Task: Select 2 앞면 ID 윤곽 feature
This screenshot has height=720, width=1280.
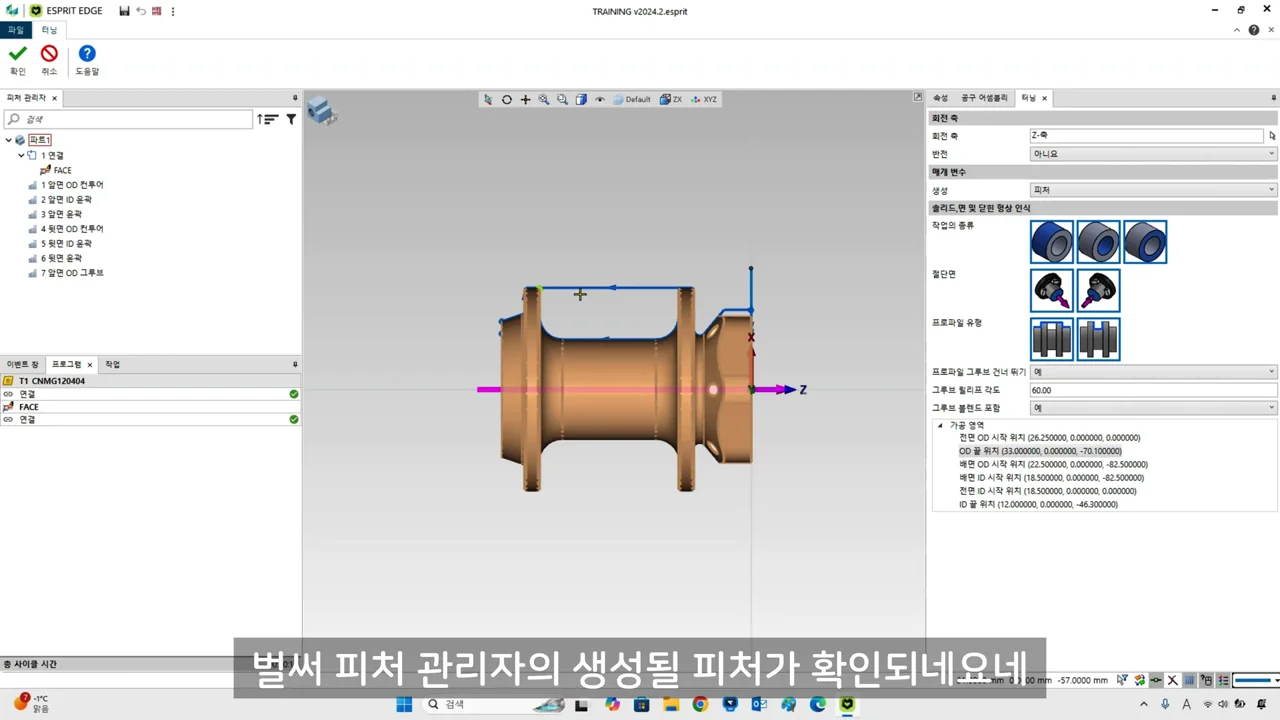Action: coord(66,199)
